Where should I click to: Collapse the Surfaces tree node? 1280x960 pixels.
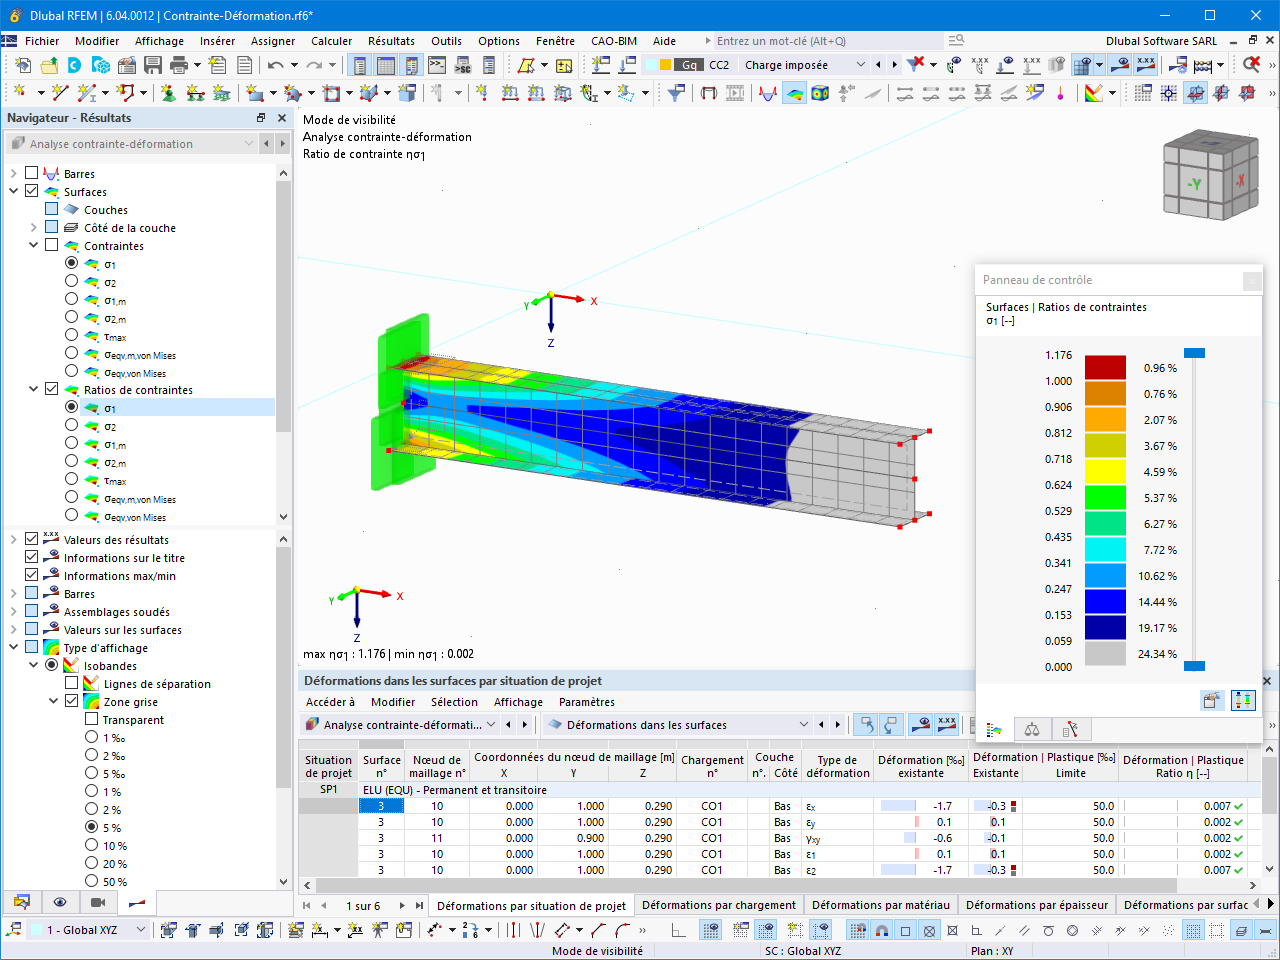tap(14, 191)
